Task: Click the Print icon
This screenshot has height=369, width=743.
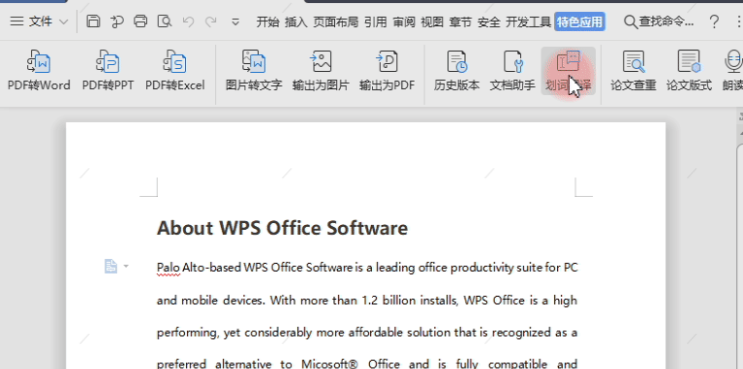Action: pyautogui.click(x=141, y=21)
